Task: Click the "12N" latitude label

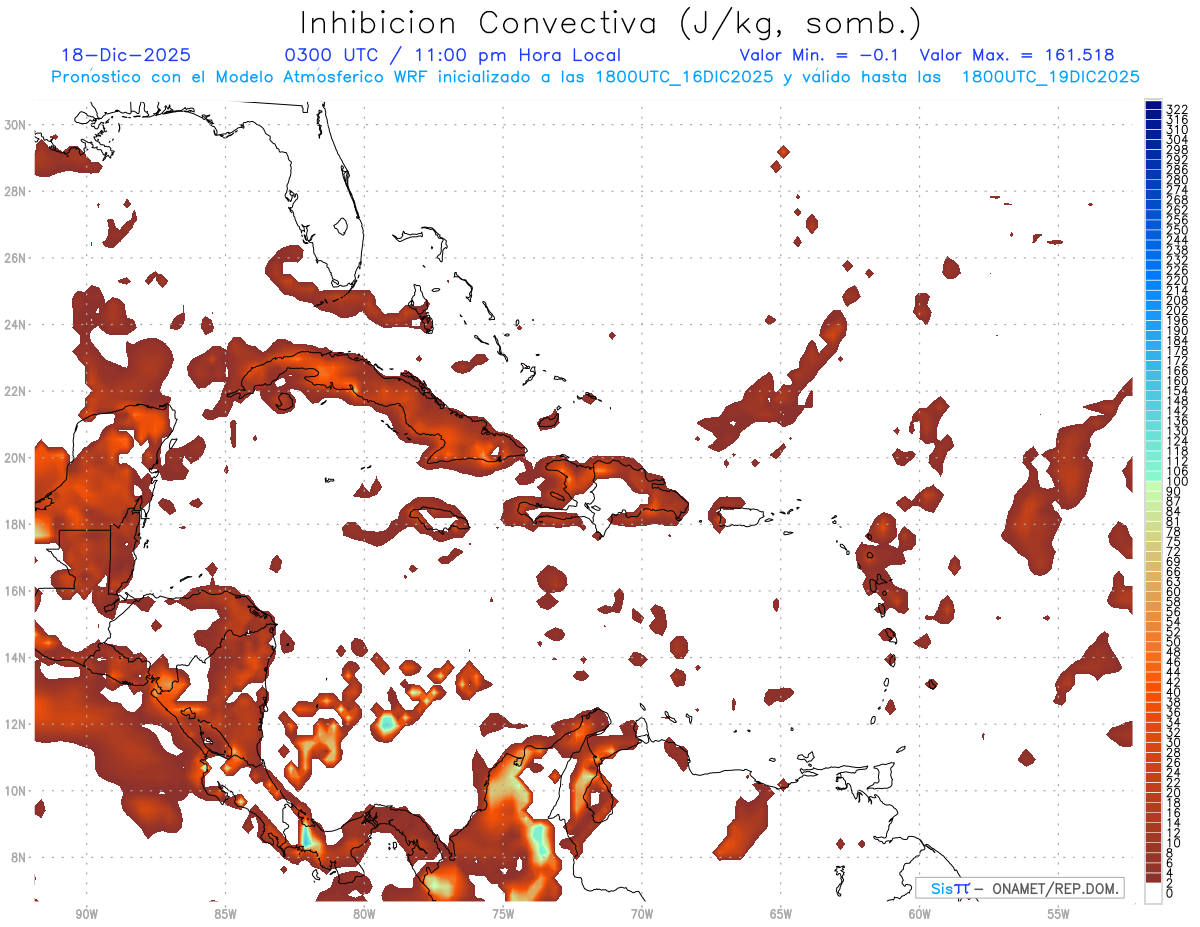Action: (17, 724)
